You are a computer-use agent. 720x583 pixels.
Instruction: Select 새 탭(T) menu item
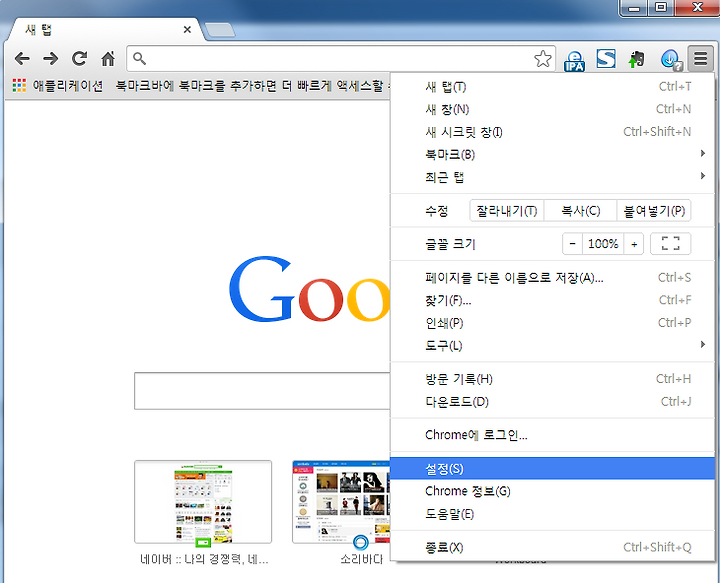point(552,87)
